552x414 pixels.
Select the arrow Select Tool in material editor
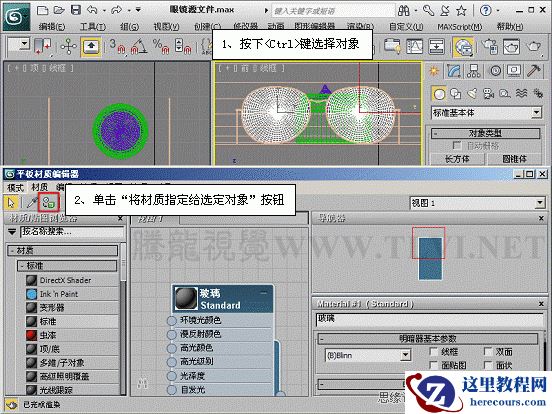click(x=11, y=202)
